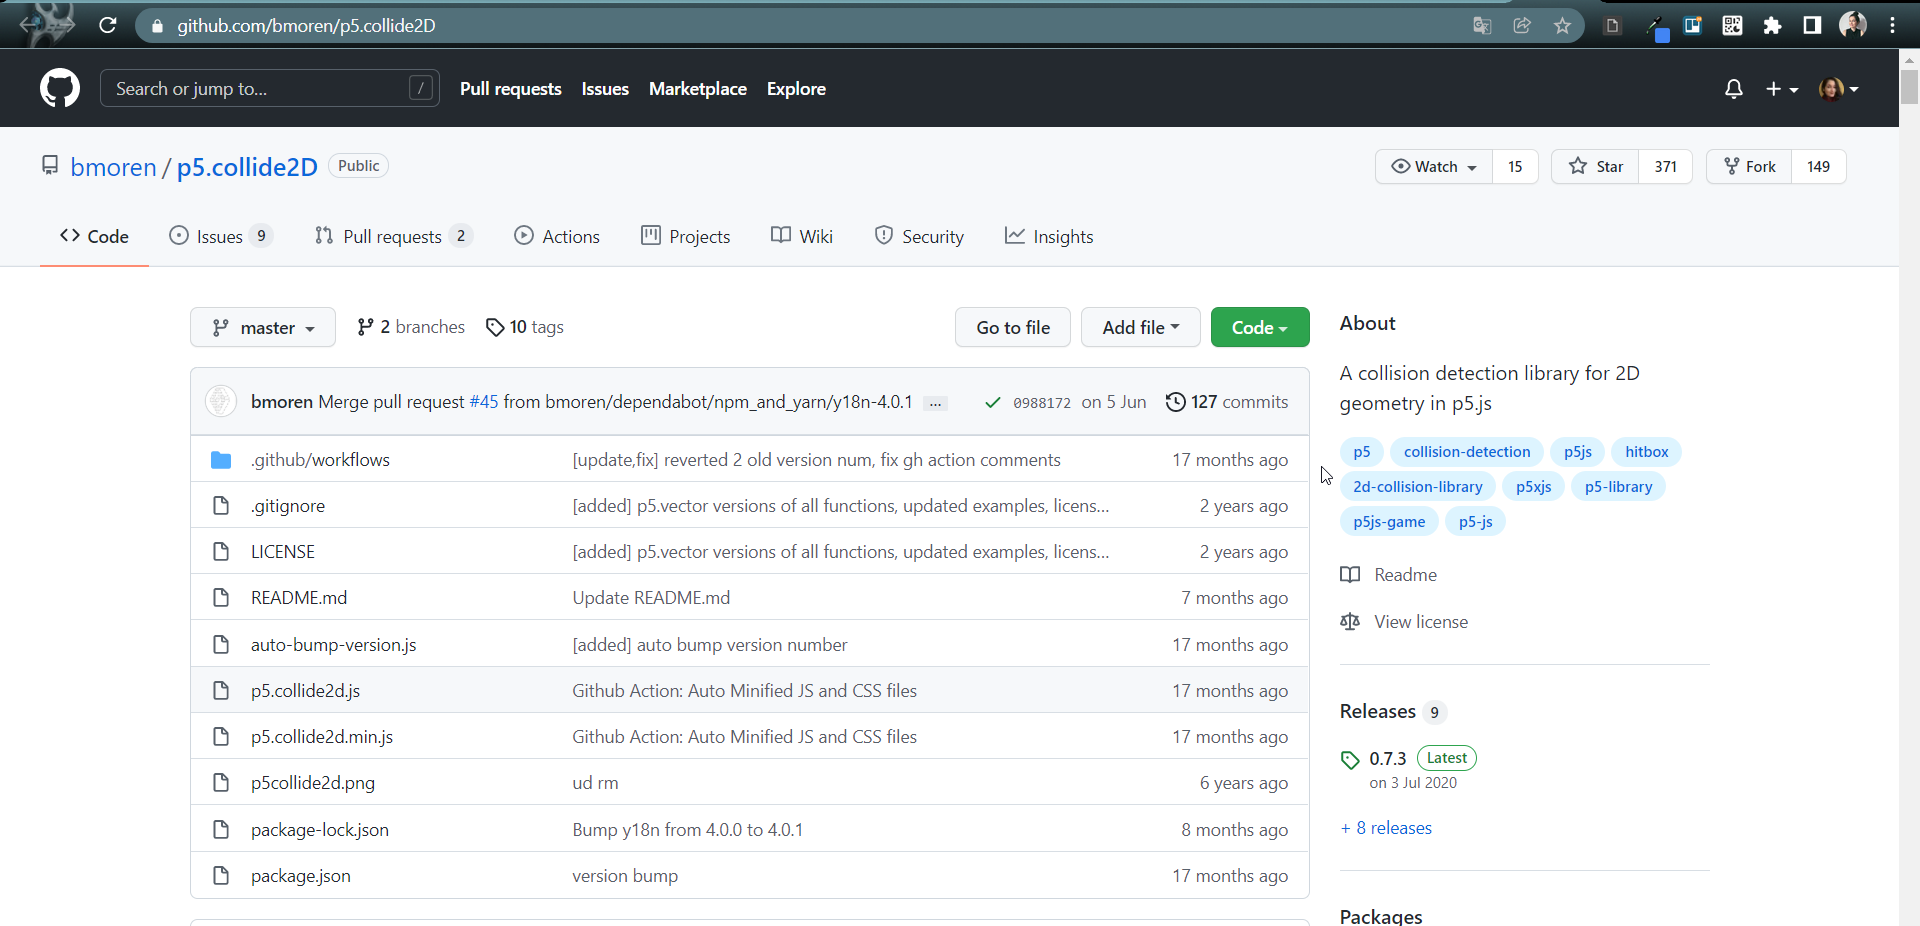Switch to the Issues tab

click(x=221, y=237)
